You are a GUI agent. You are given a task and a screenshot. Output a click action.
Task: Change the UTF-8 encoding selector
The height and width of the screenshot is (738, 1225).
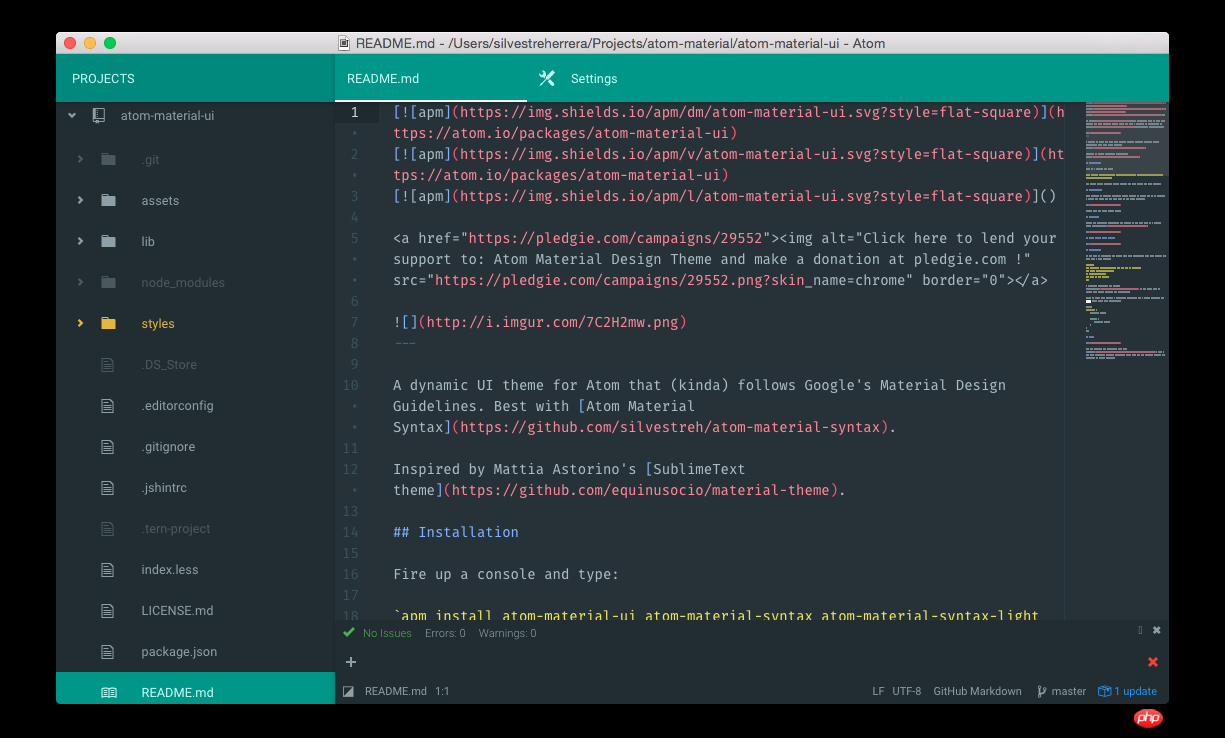click(x=907, y=691)
